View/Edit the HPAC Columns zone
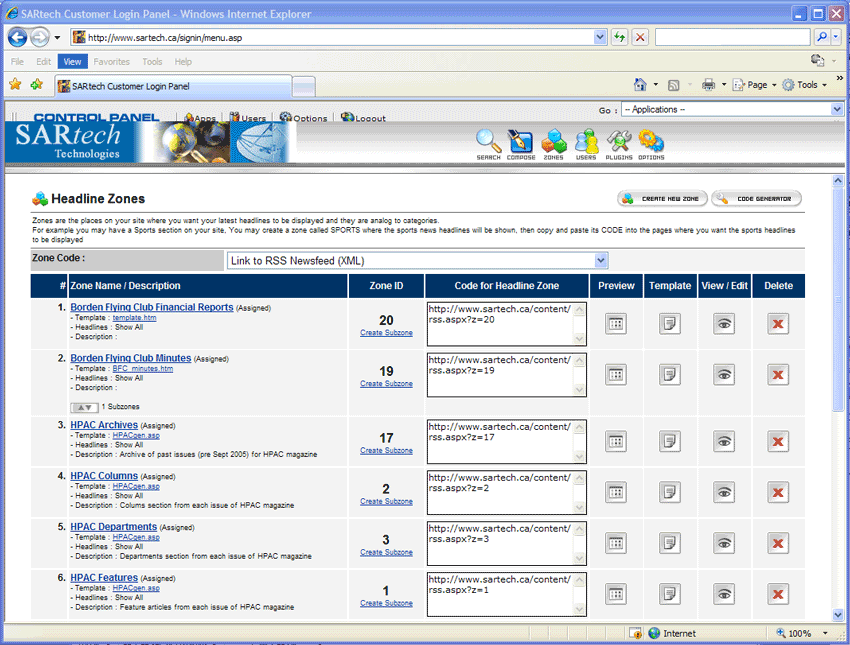The image size is (850, 645). pos(724,493)
